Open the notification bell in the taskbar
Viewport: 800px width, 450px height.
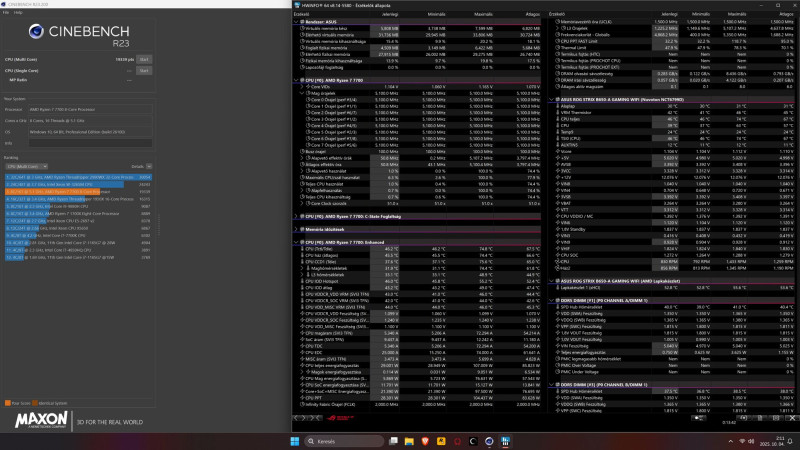pos(790,441)
